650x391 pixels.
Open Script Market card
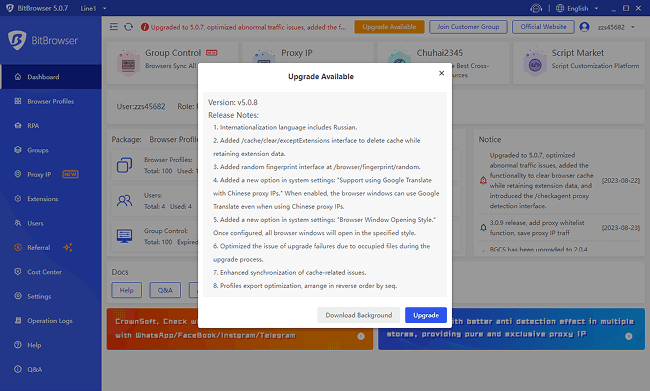click(579, 63)
